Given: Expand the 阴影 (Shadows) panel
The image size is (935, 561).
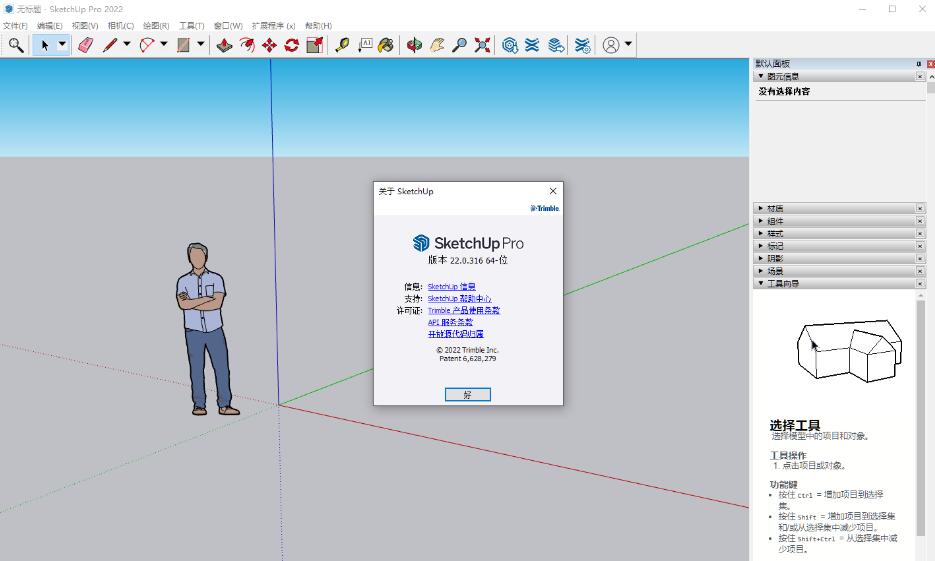Looking at the screenshot, I should [775, 258].
